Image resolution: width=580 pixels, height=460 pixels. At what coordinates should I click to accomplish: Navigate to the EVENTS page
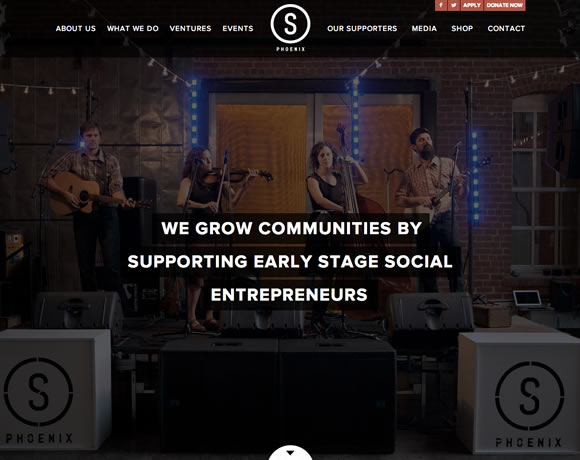pyautogui.click(x=238, y=28)
